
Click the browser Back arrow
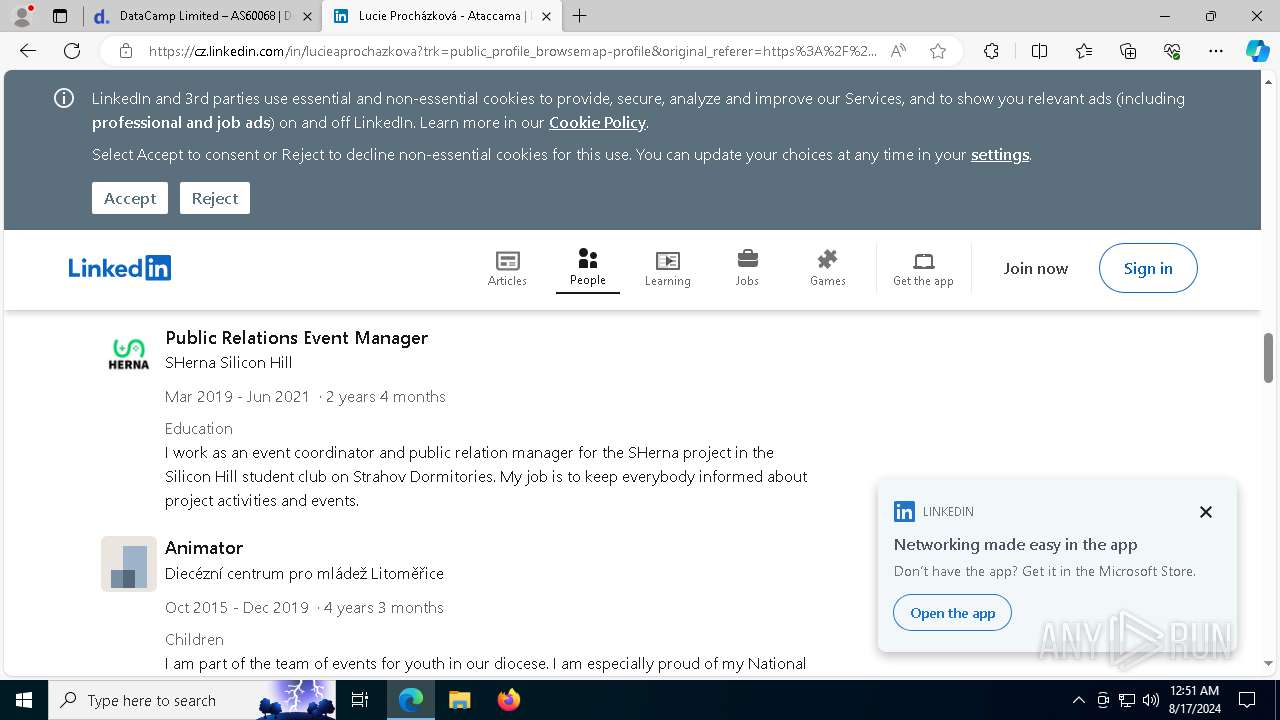28,51
